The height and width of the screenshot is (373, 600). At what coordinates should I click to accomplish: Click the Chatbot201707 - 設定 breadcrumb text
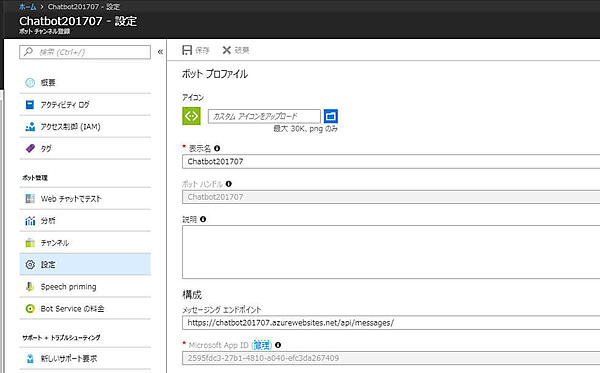tap(84, 7)
